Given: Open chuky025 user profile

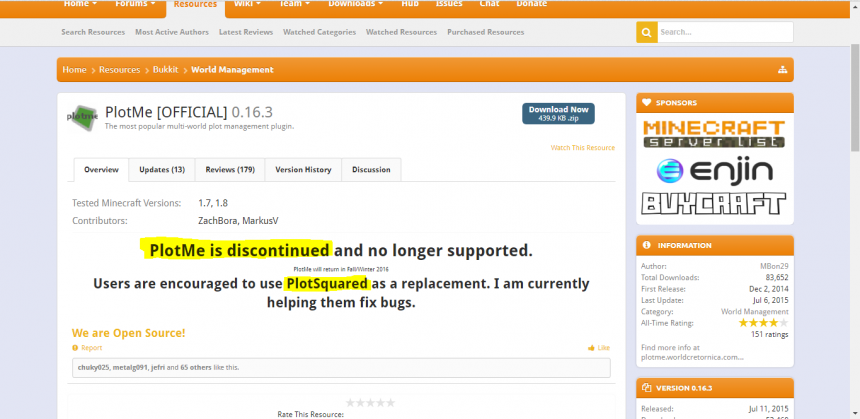Looking at the screenshot, I should point(94,367).
